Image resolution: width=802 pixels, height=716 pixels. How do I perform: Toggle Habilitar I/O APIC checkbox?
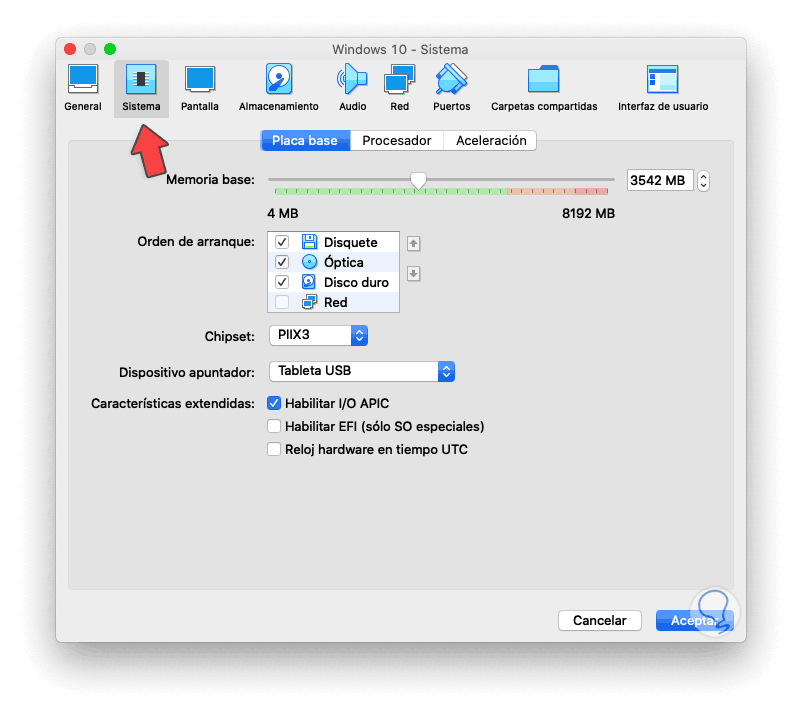pyautogui.click(x=274, y=403)
